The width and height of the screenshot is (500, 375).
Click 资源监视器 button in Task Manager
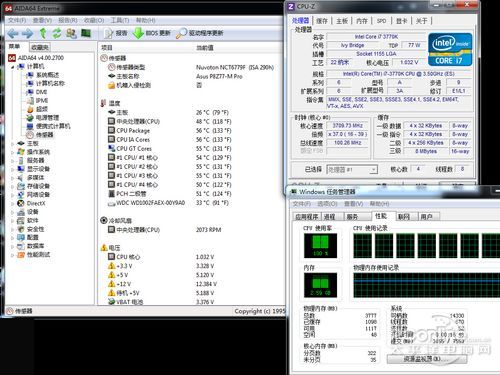(x=427, y=359)
